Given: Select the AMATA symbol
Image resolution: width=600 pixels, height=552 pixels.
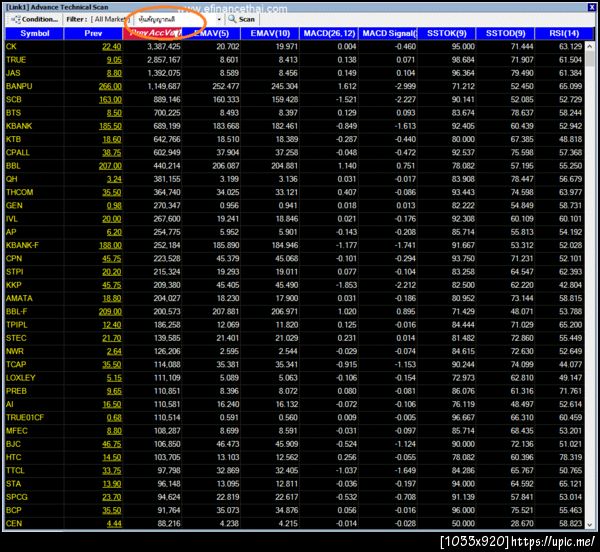Looking at the screenshot, I should point(19,298).
